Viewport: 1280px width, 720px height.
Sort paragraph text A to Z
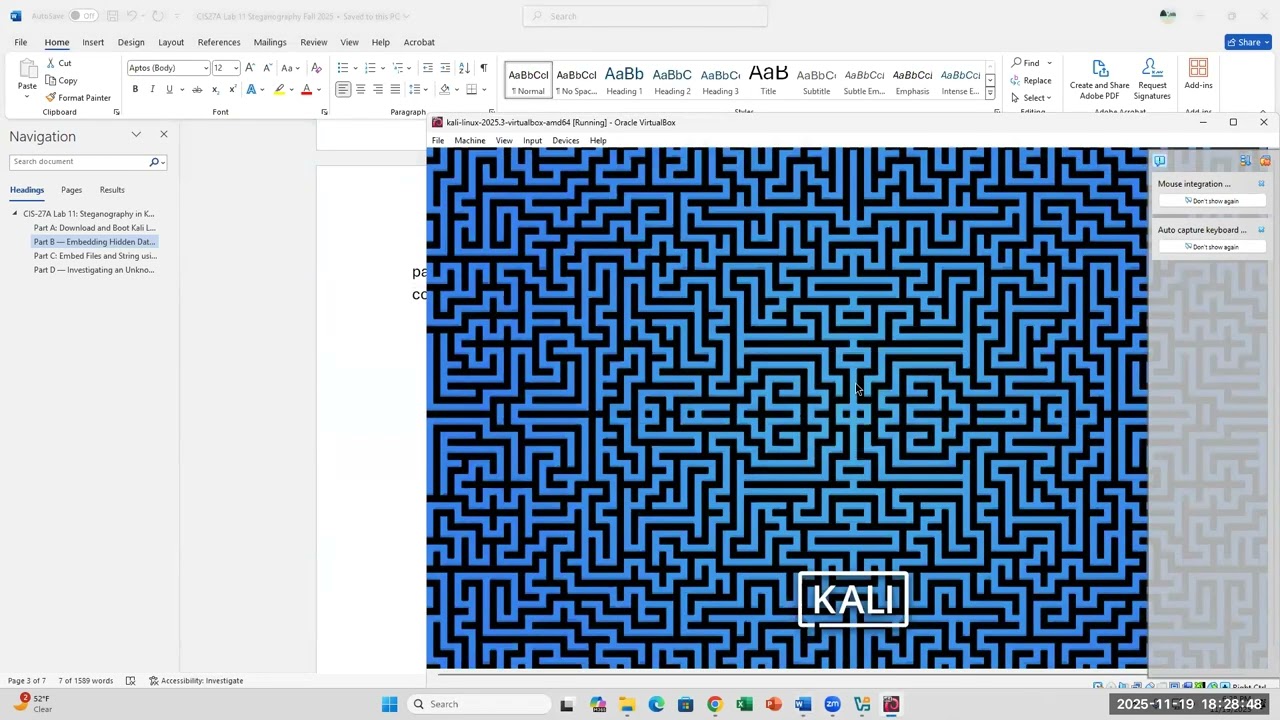(464, 67)
